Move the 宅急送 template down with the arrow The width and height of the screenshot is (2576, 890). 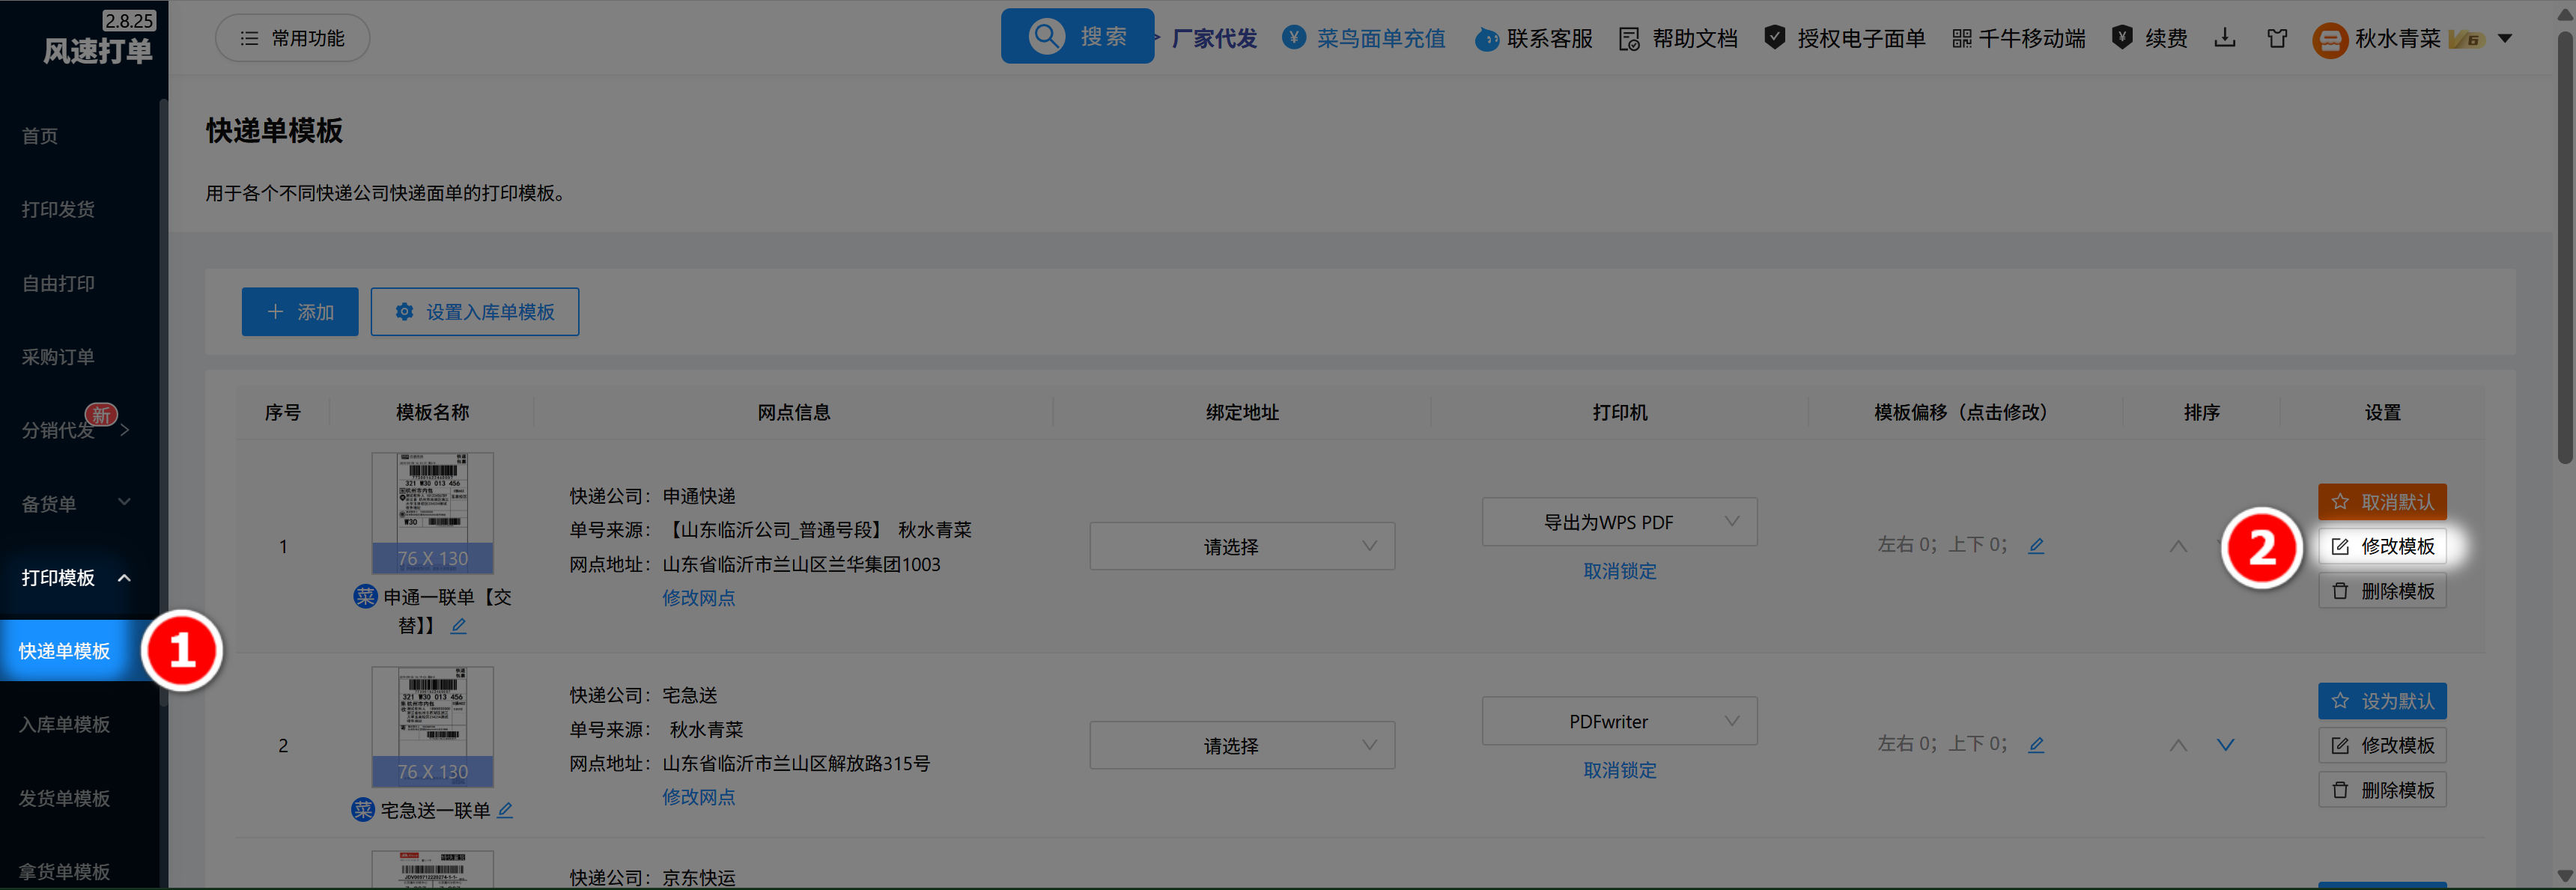pos(2225,745)
